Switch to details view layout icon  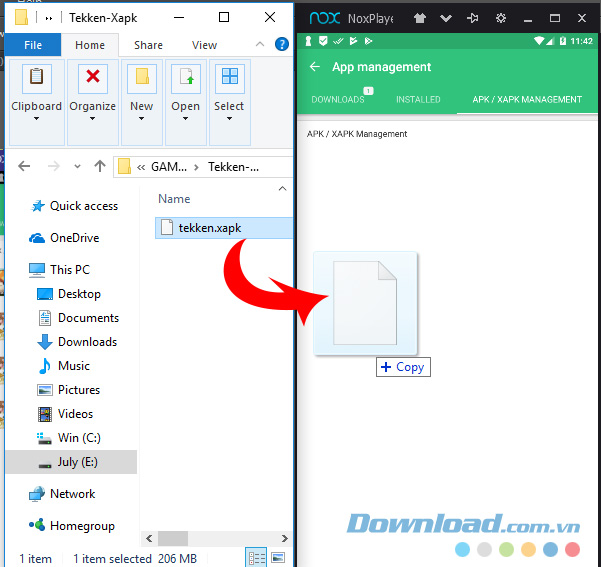click(257, 557)
